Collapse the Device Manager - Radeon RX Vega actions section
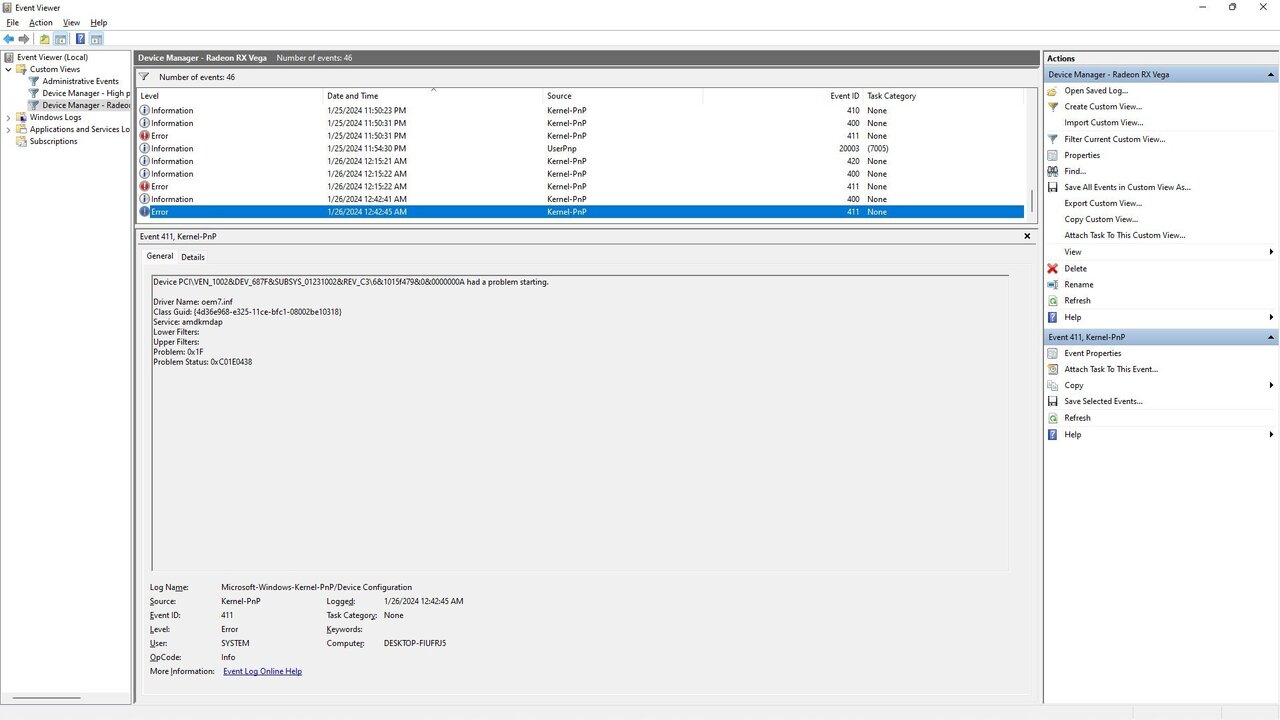The height and width of the screenshot is (720, 1280). [1271, 74]
